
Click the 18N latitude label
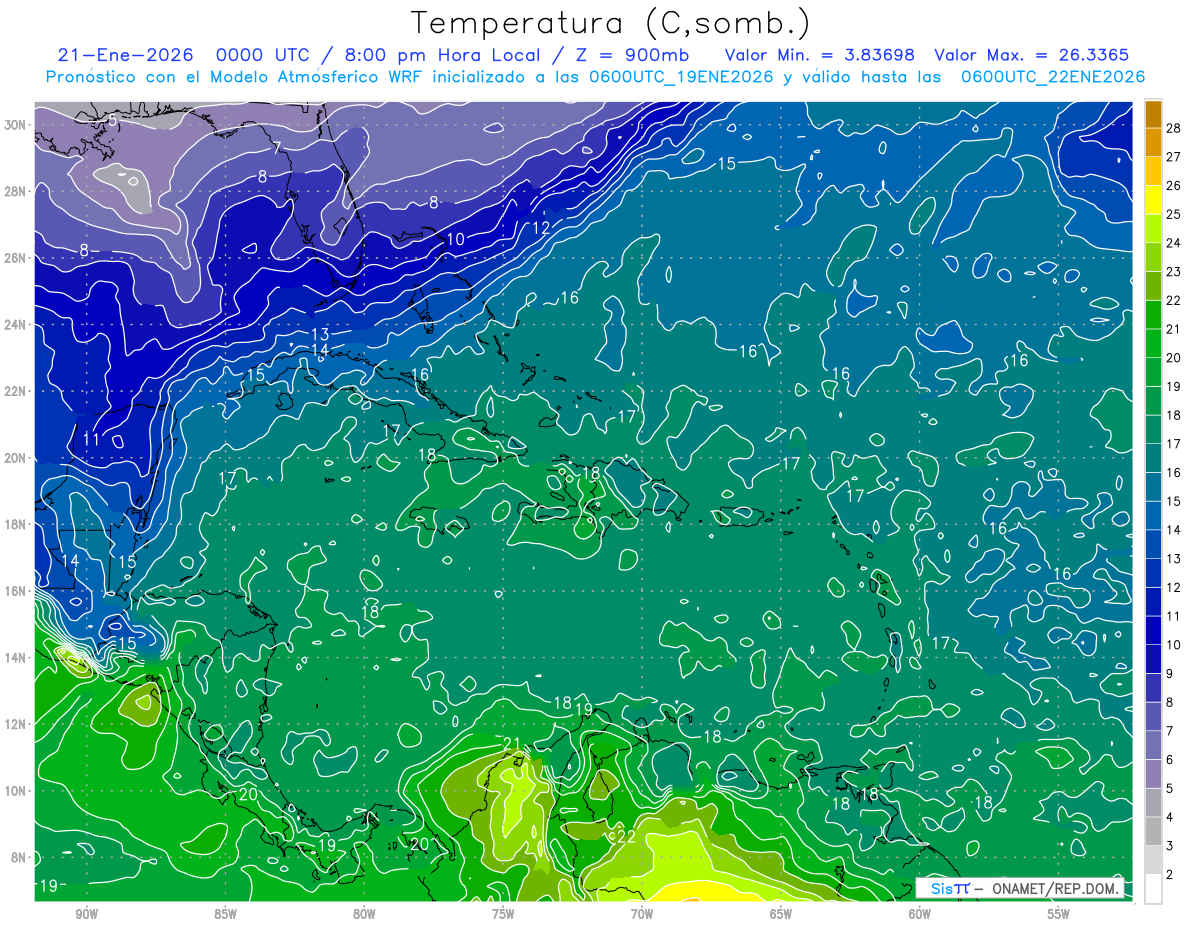[x=16, y=524]
